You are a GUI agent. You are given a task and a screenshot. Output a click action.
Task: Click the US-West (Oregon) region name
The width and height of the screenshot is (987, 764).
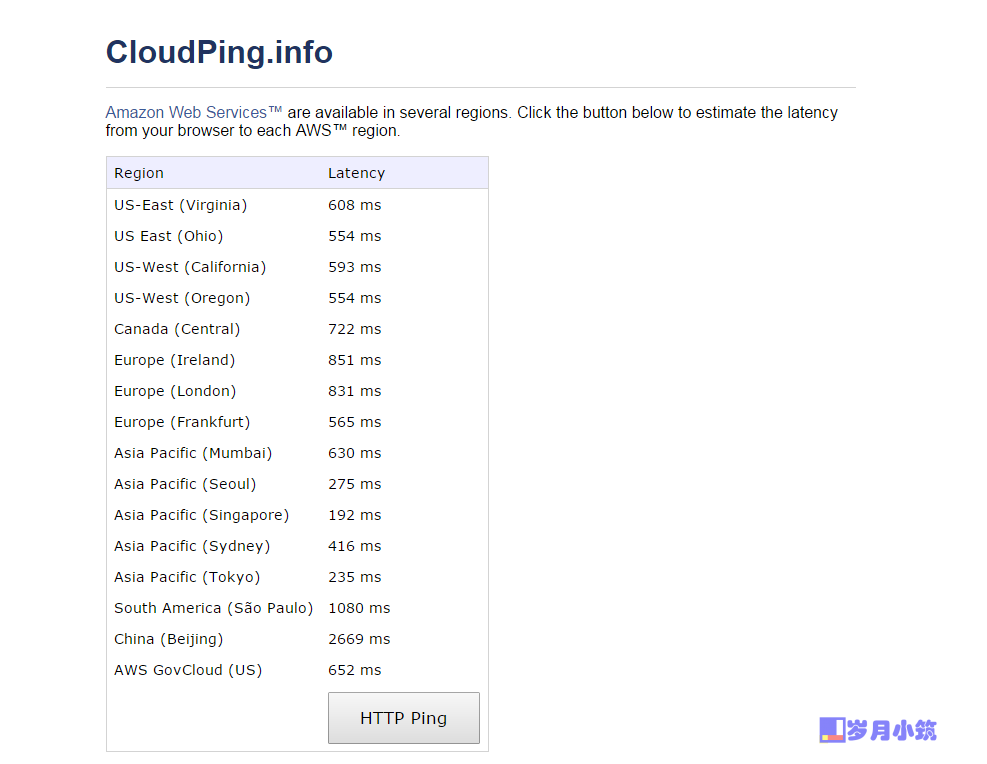(x=182, y=298)
